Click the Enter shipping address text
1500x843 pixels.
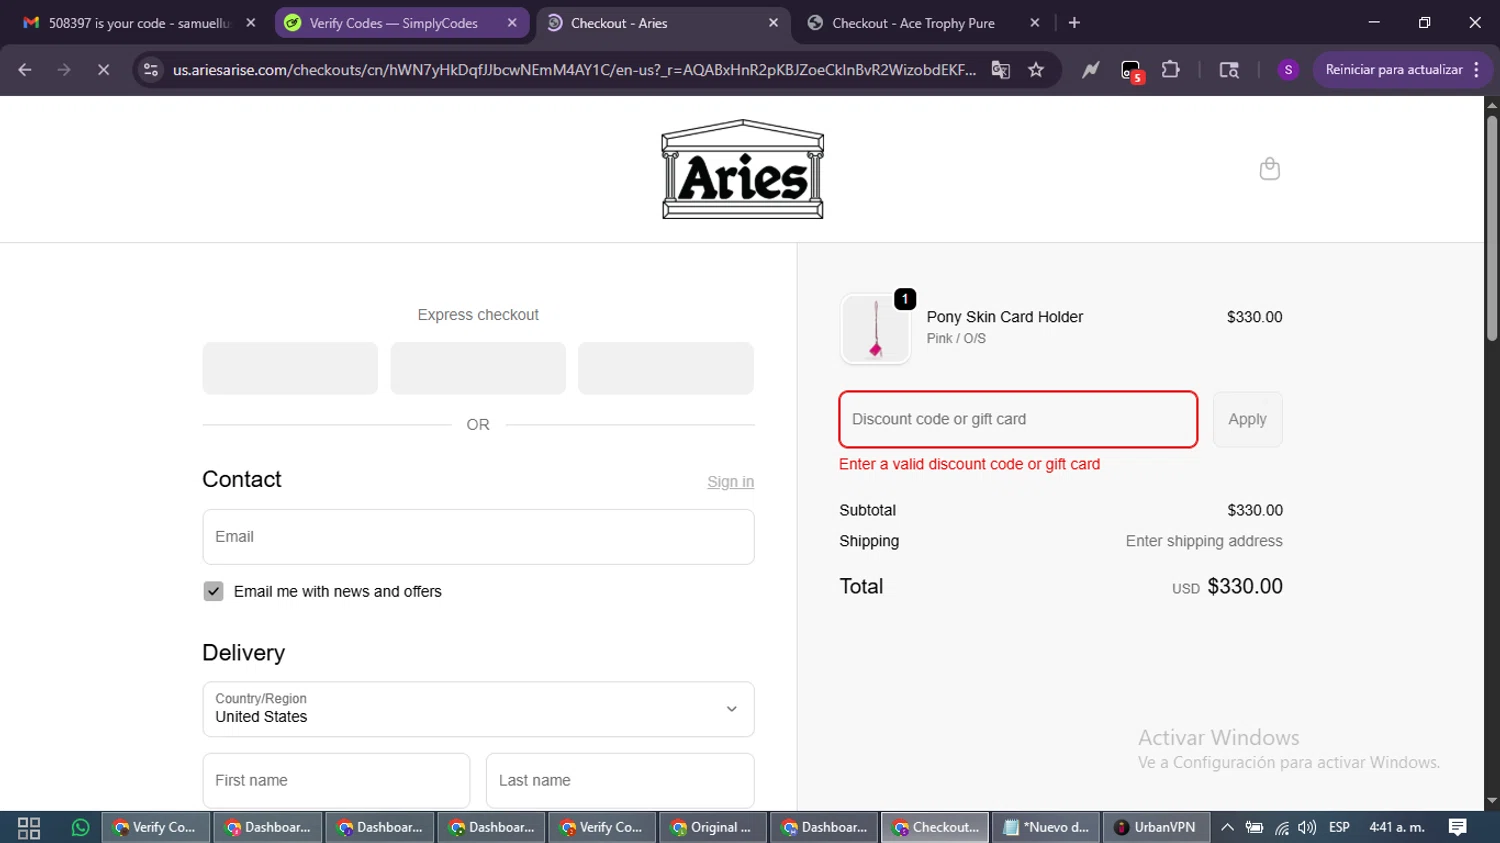1204,541
